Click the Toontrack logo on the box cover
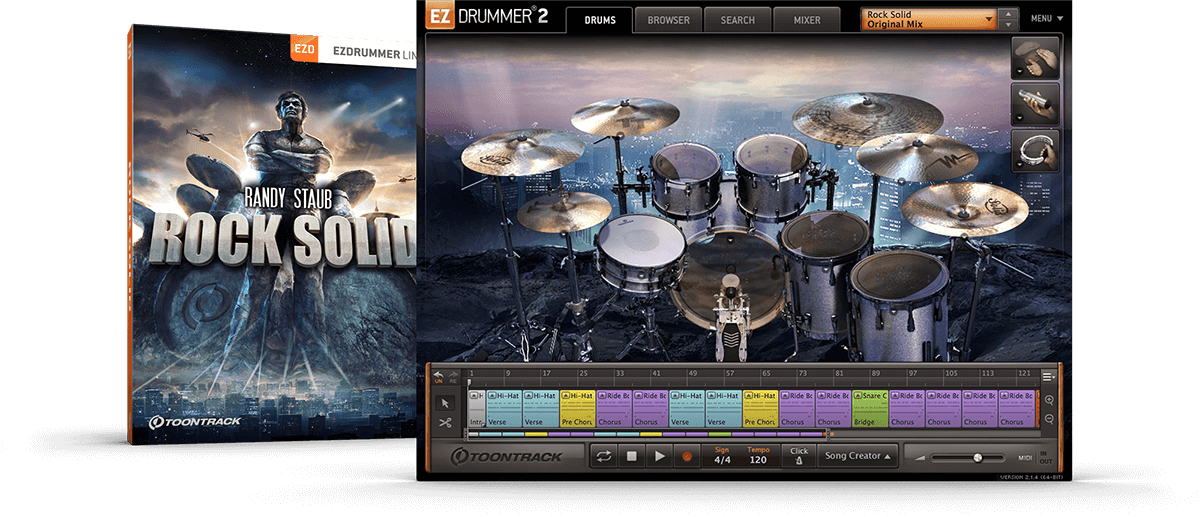This screenshot has width=1200, height=517. pos(195,423)
